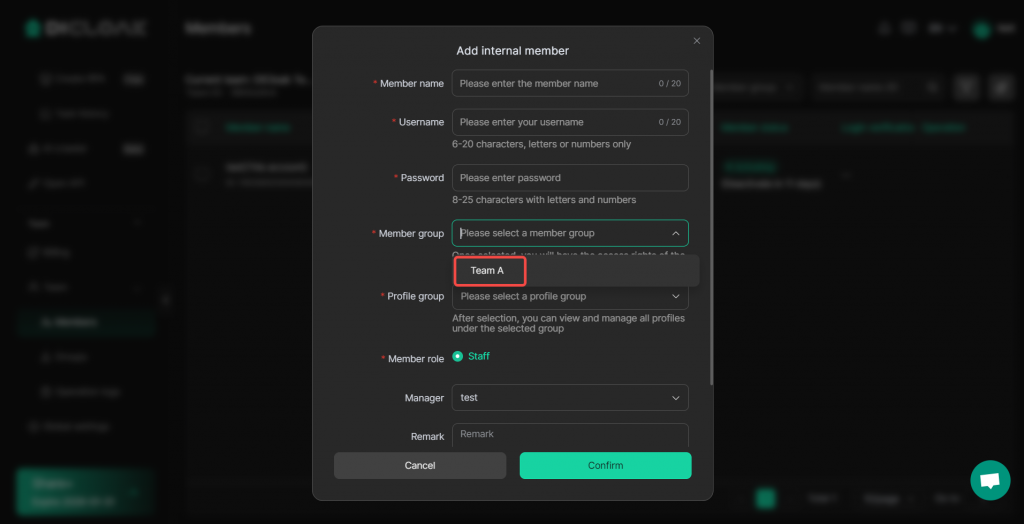
Task: Click the dialog's vertical scrollbar
Action: (711, 220)
